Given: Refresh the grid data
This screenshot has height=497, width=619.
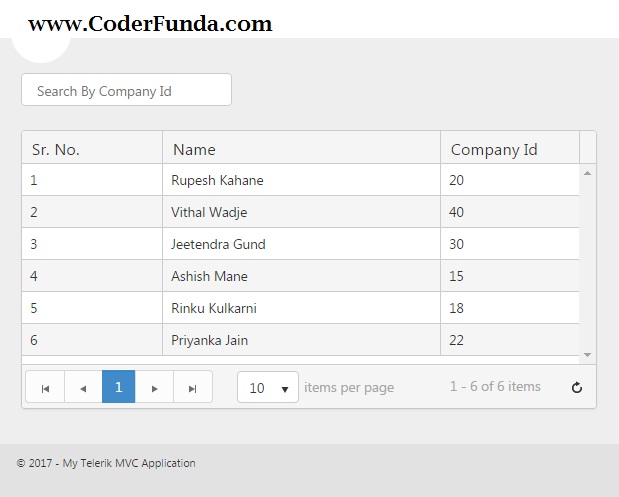Looking at the screenshot, I should click(577, 388).
